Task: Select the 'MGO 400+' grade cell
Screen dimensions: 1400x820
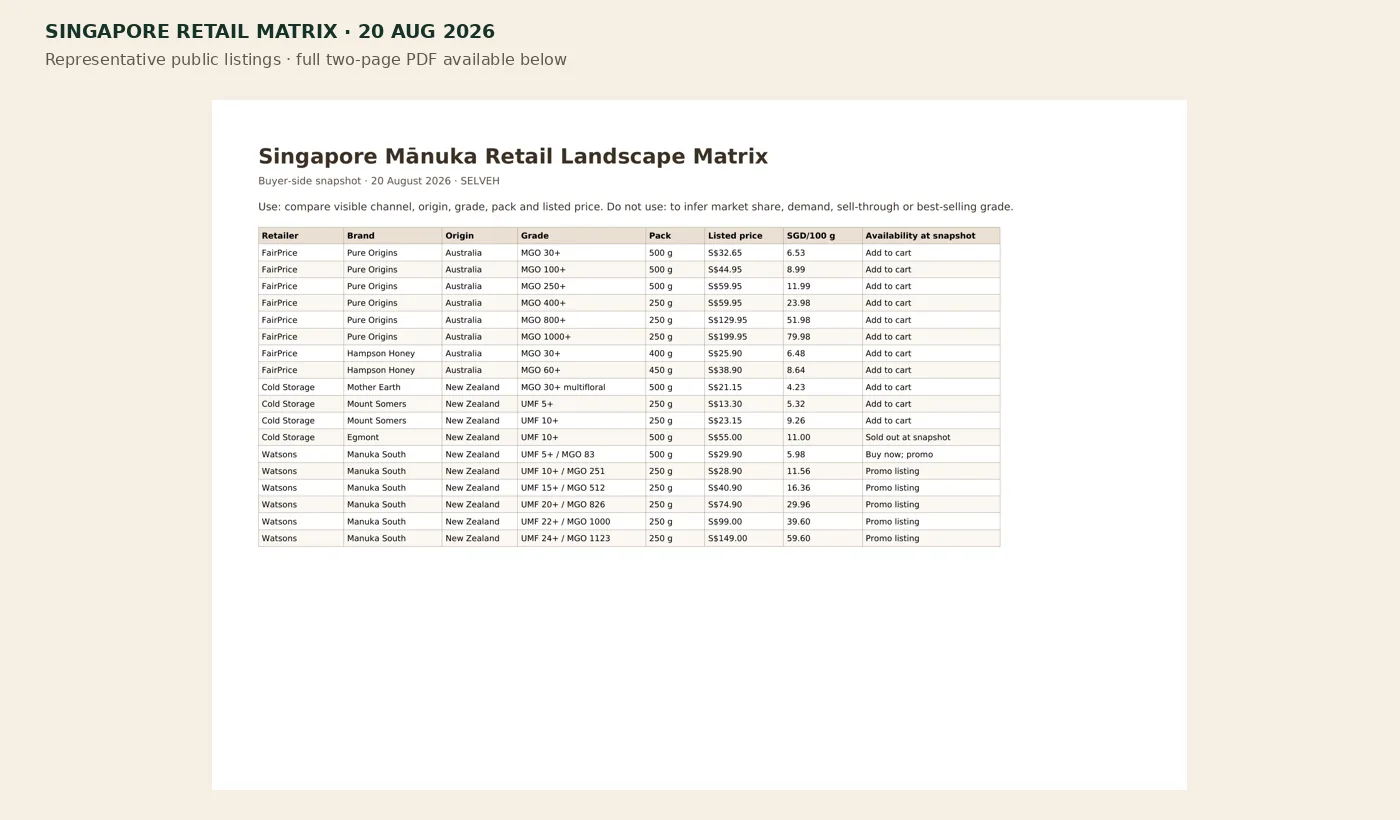Action: coord(581,303)
